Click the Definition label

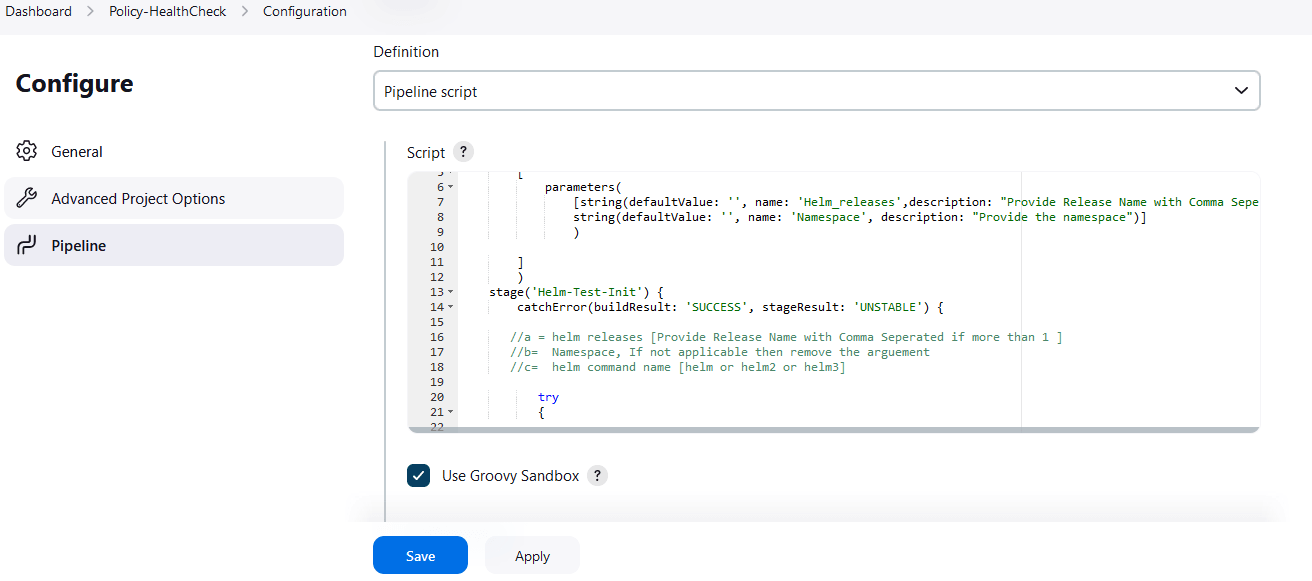[x=406, y=51]
